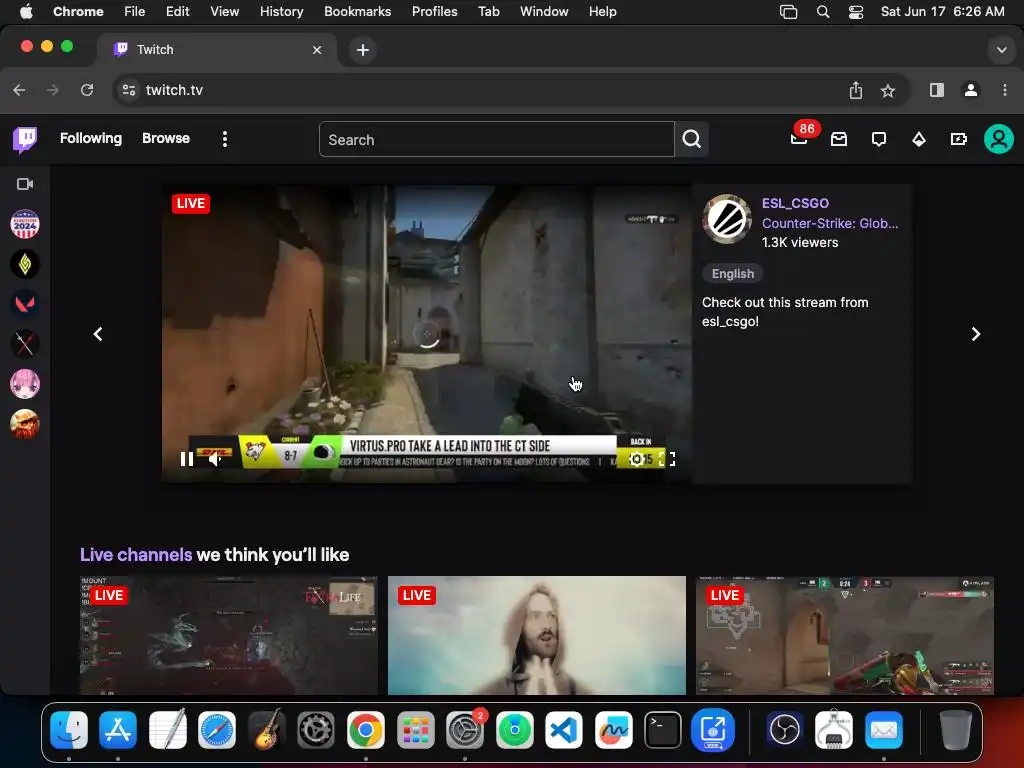This screenshot has width=1024, height=768.
Task: Expand followed channels camera icon in sidebar
Action: (x=25, y=184)
